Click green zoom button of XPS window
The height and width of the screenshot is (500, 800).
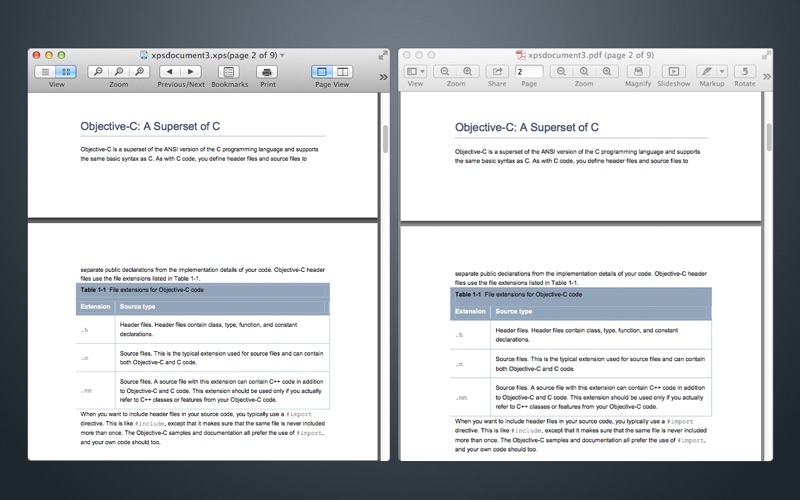coord(61,55)
